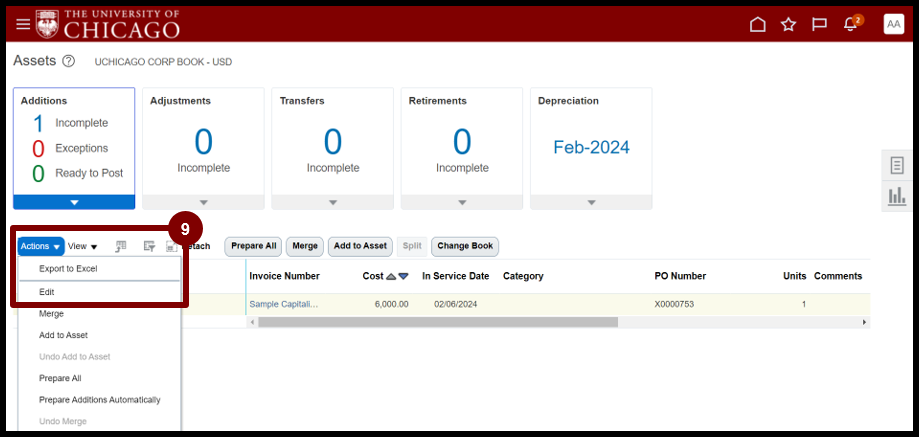Screen dimensions: 919x437
Task: Choose Export to Excel from Actions menu
Action: tap(68, 269)
